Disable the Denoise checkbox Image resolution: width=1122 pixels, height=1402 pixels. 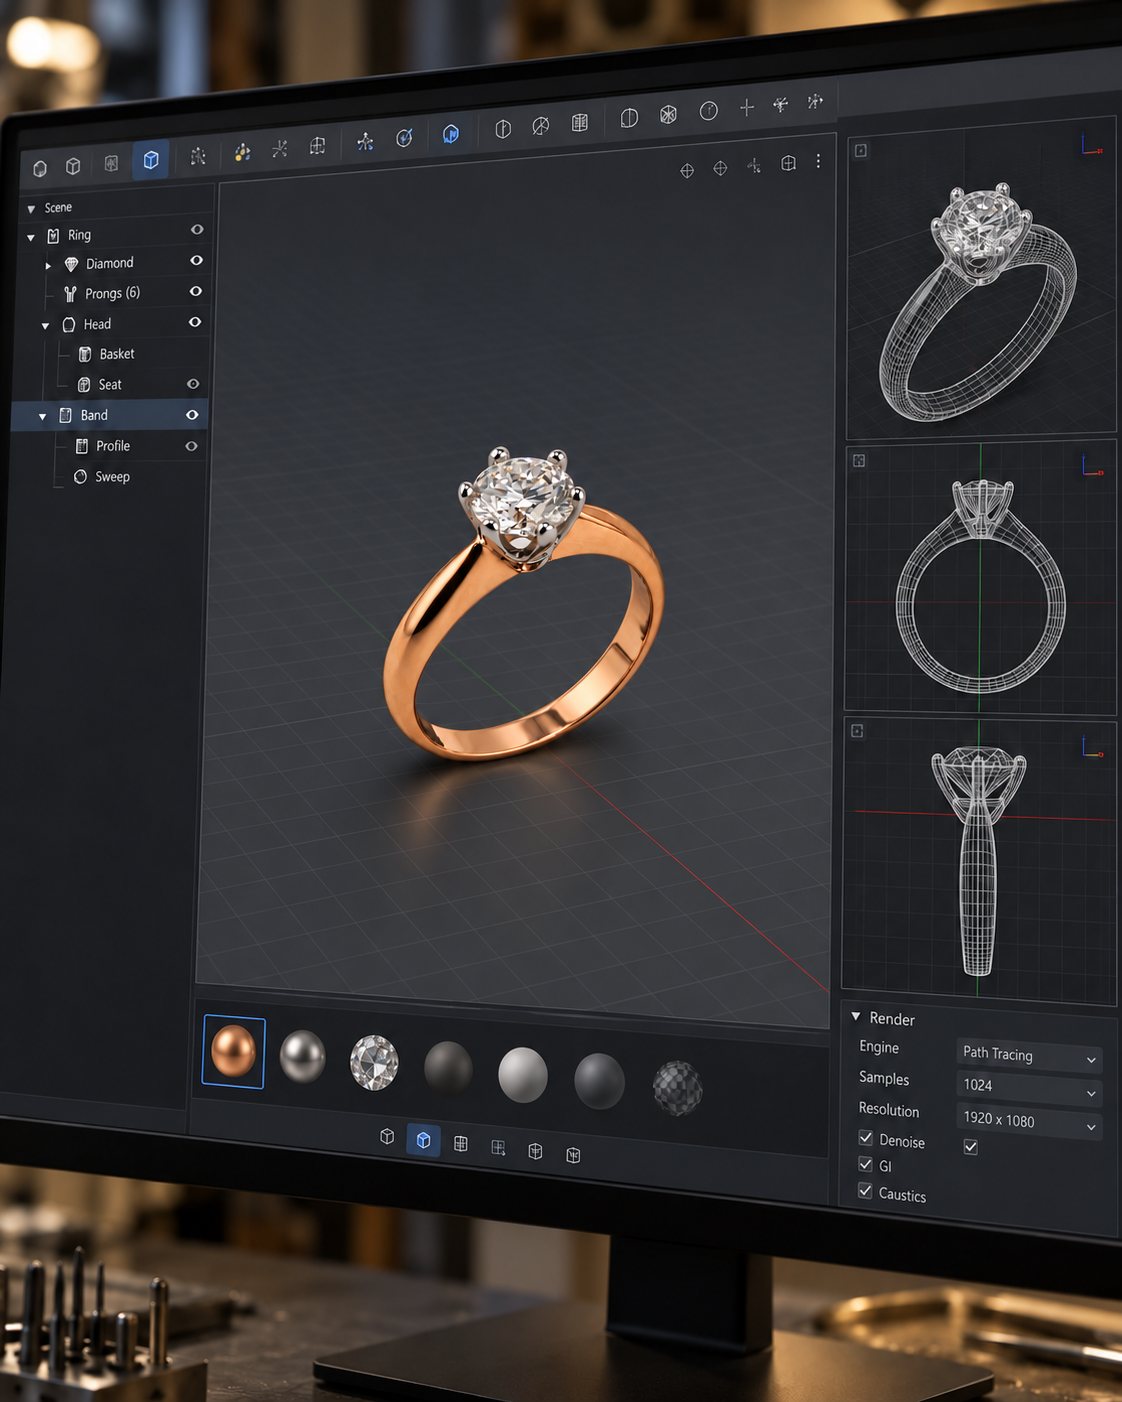point(866,1138)
